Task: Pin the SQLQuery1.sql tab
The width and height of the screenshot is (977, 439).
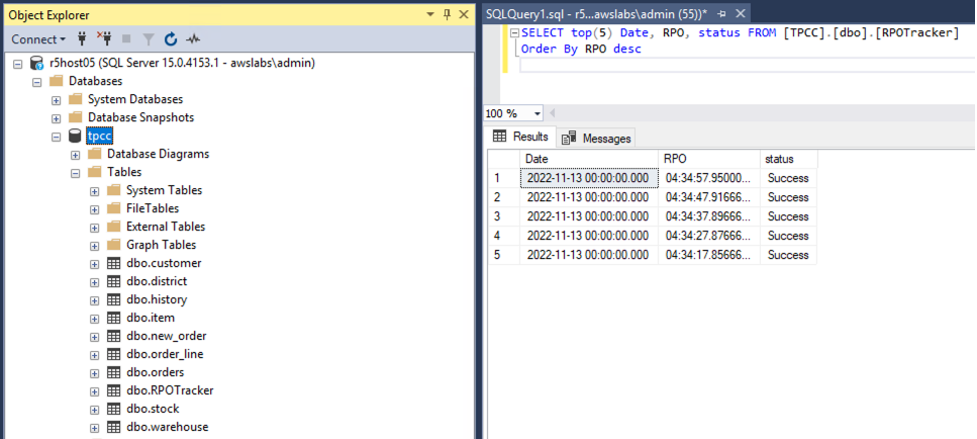Action: pos(722,14)
